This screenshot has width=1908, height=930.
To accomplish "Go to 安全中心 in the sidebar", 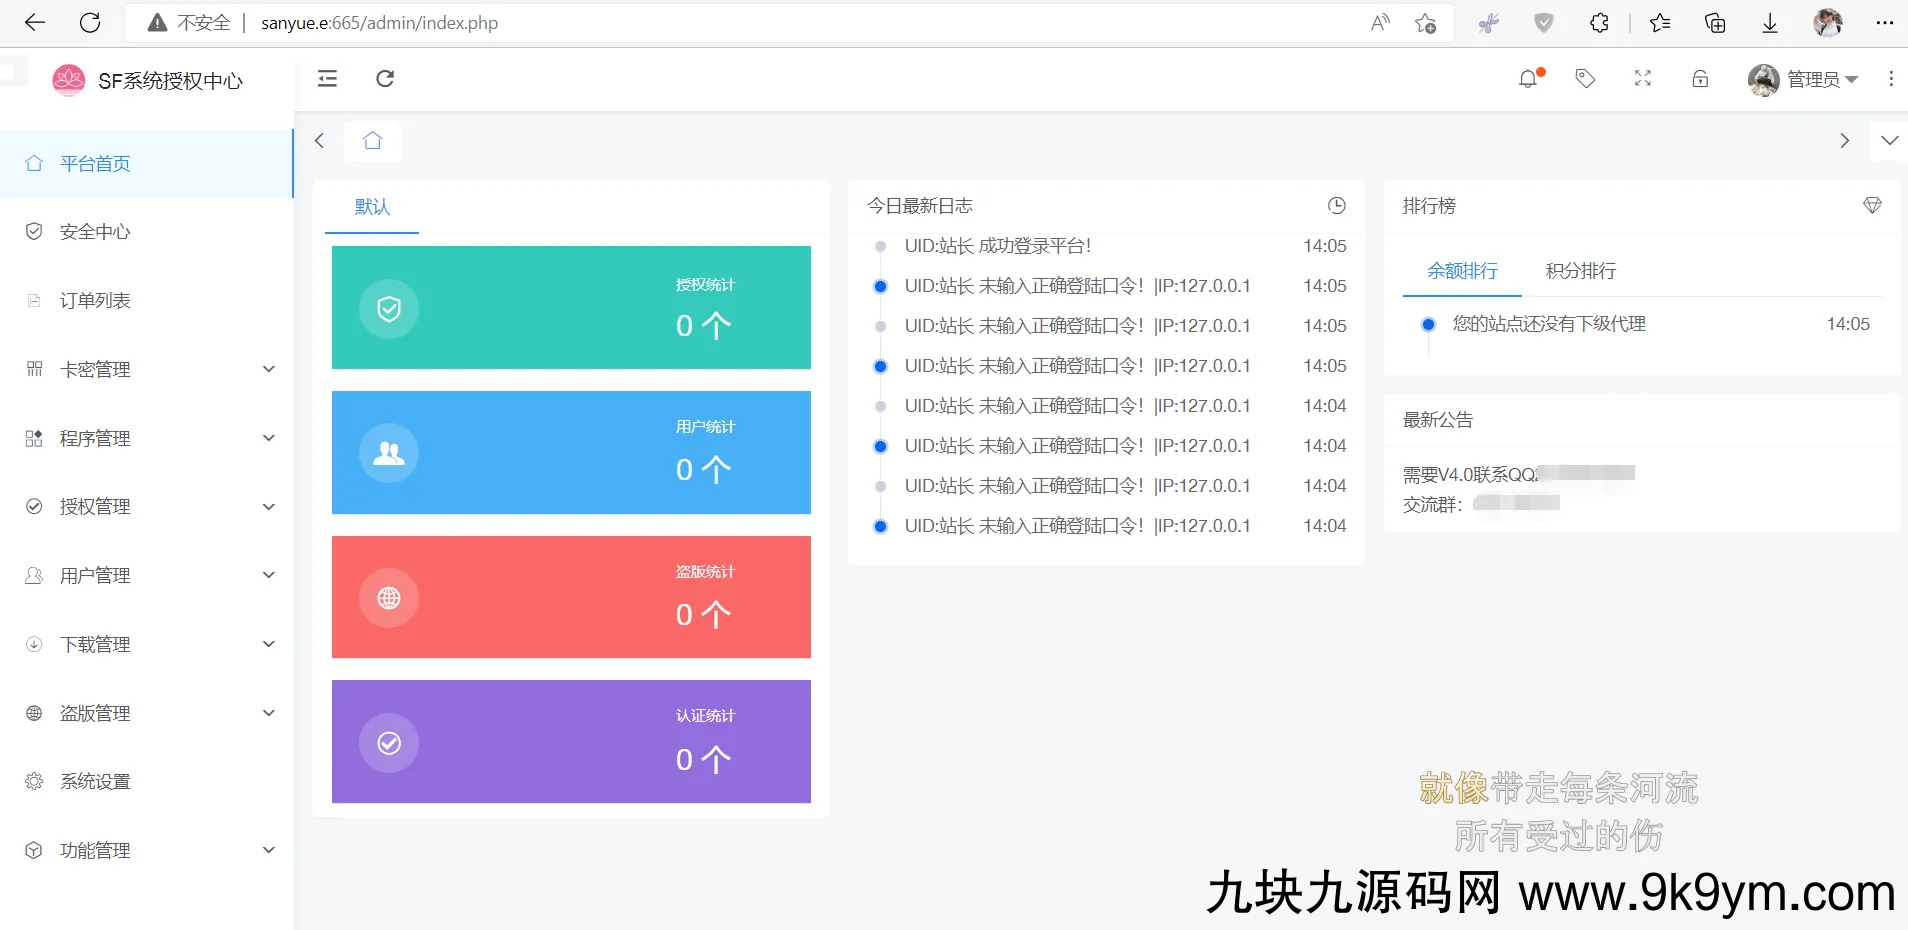I will coord(94,231).
